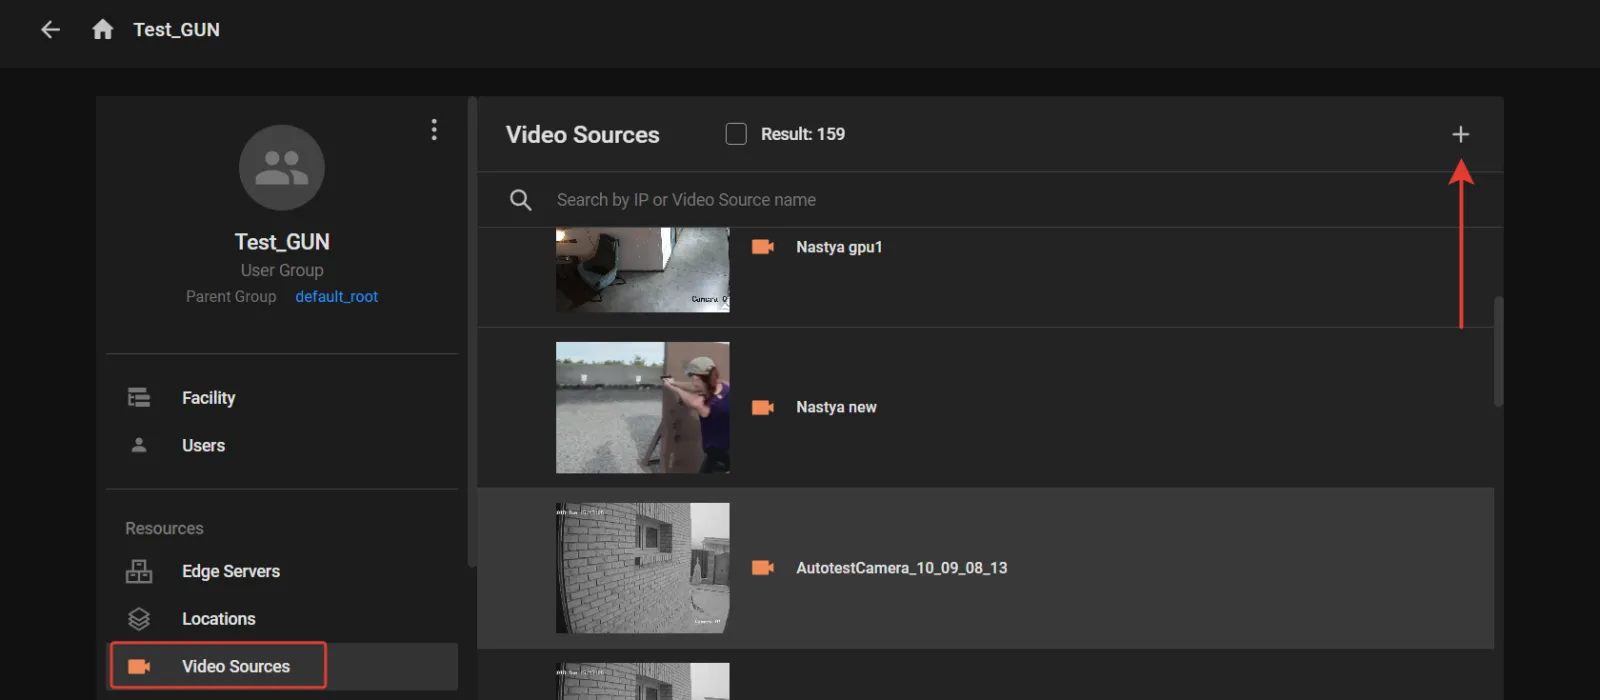Click the Video Sources panel heading
Screen dimensions: 1600x700
tap(583, 134)
